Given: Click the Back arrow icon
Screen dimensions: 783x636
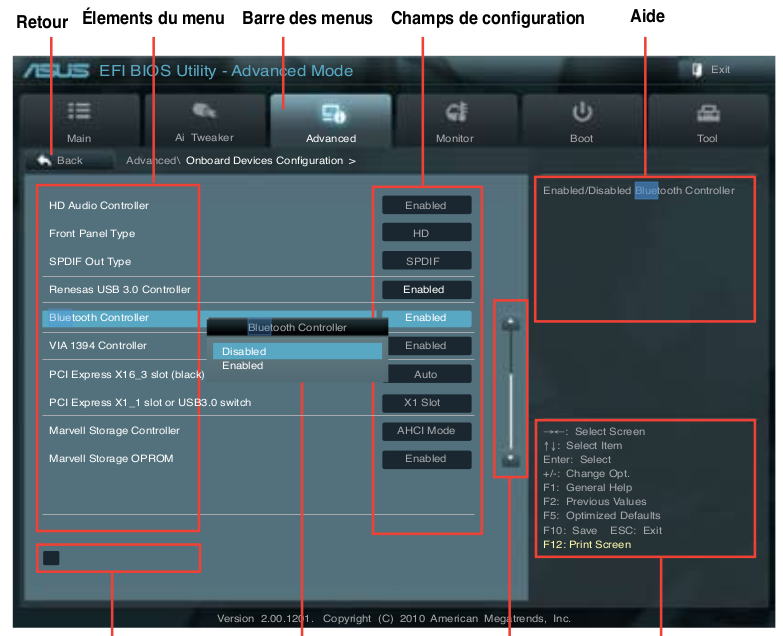Looking at the screenshot, I should pyautogui.click(x=44, y=160).
